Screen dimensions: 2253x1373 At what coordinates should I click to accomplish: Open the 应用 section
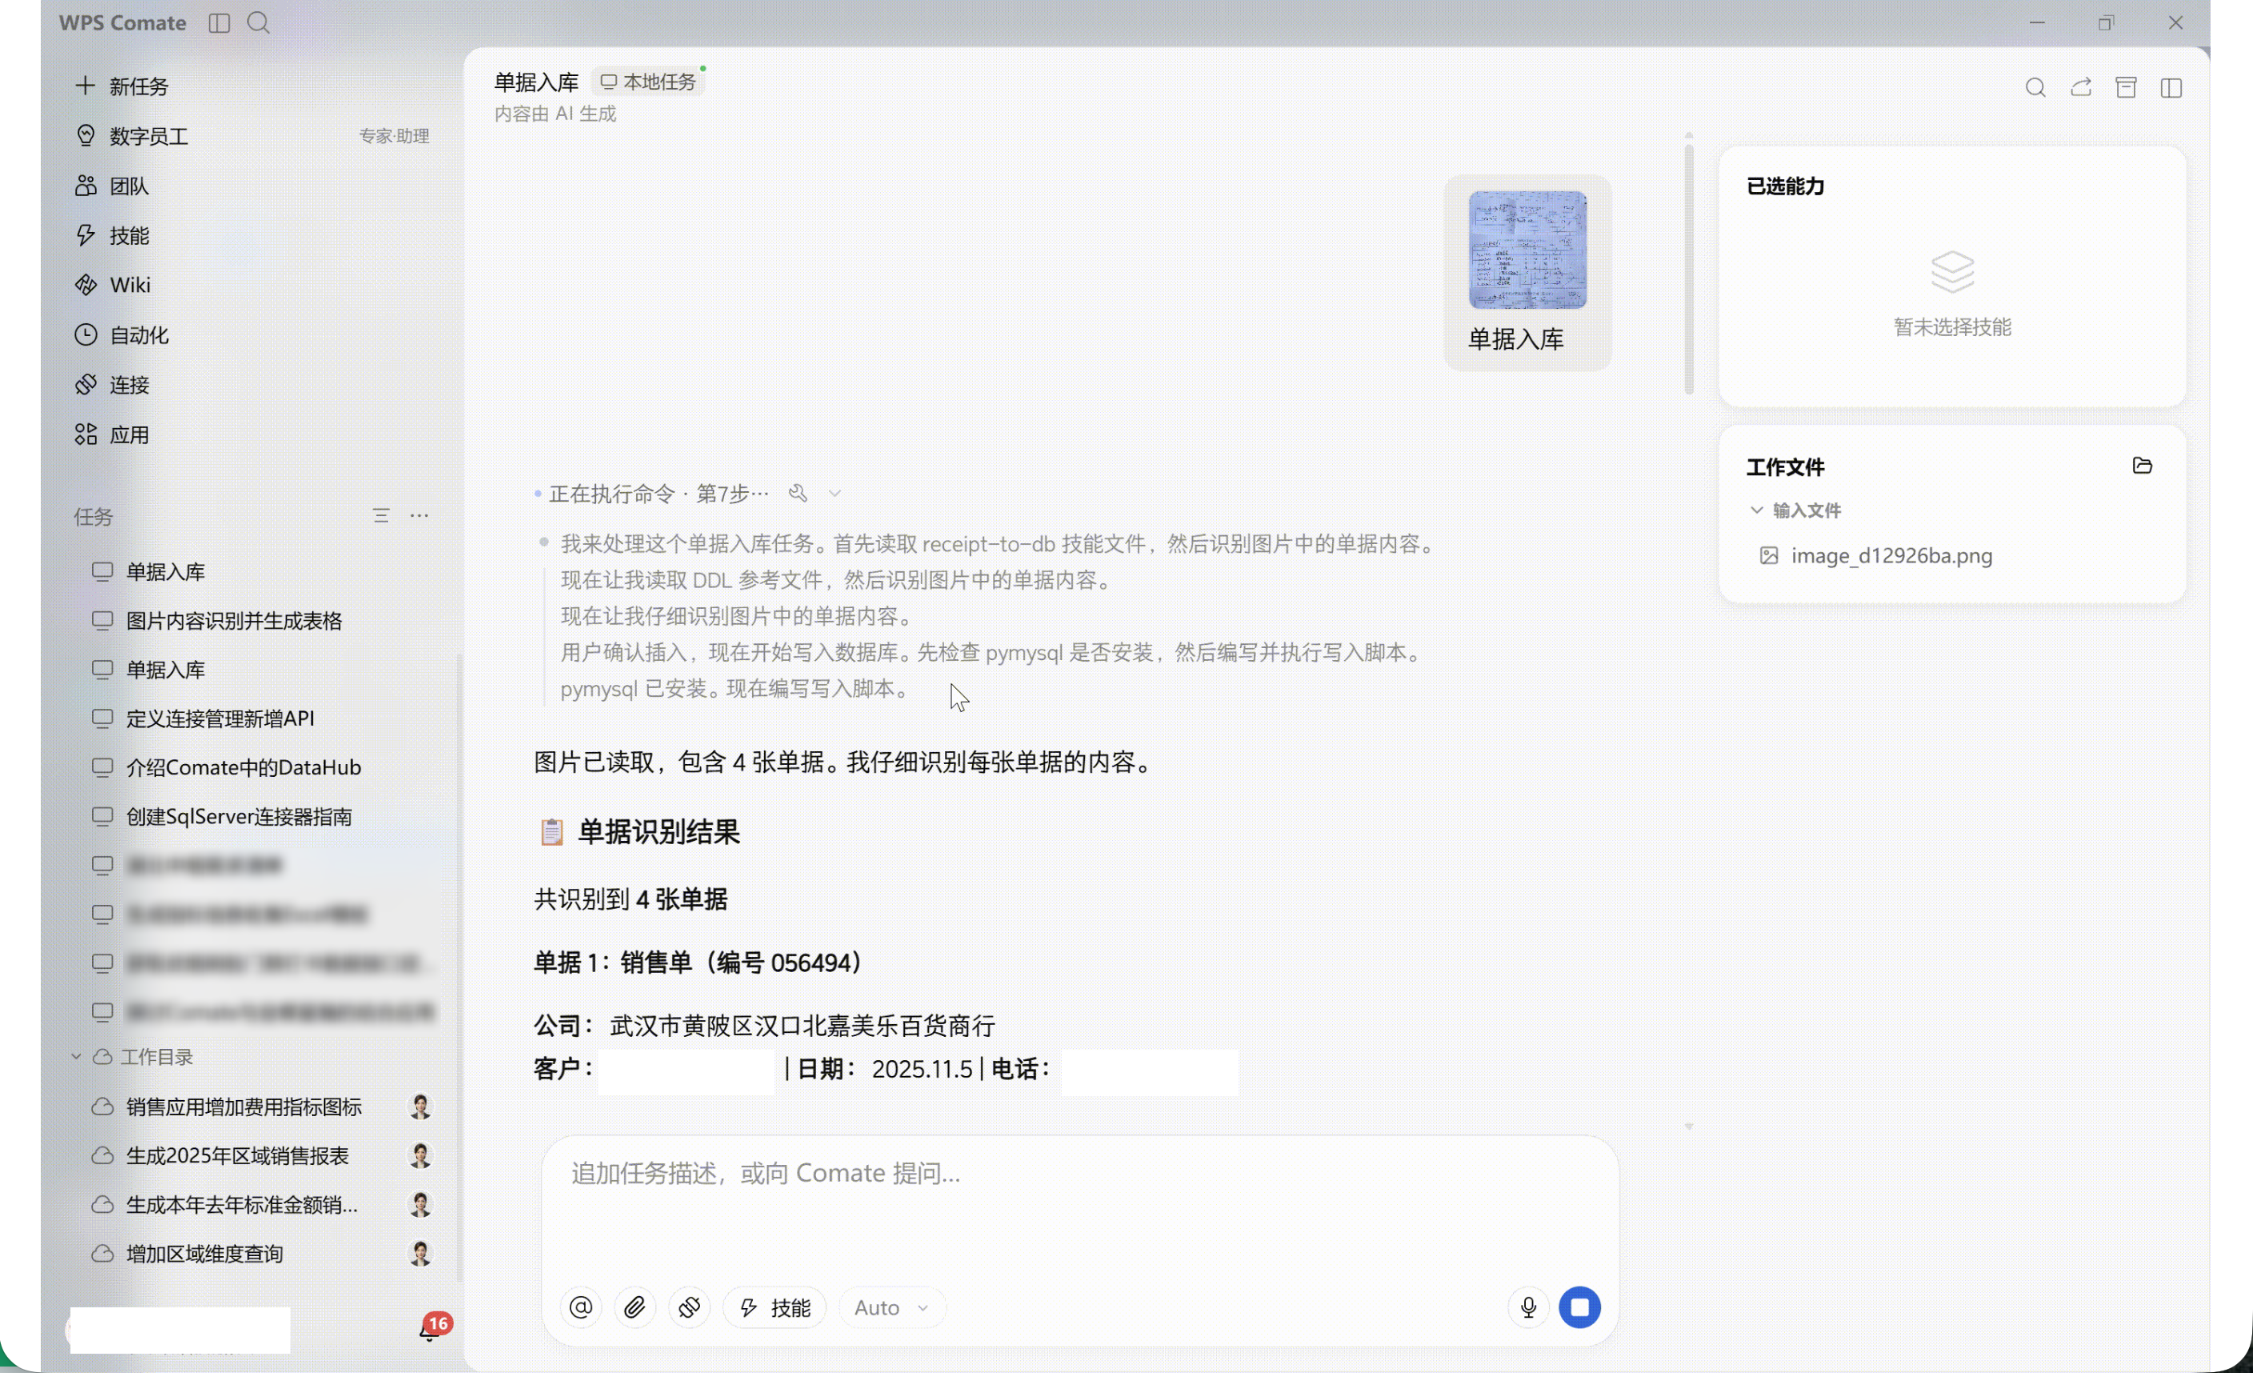click(111, 435)
